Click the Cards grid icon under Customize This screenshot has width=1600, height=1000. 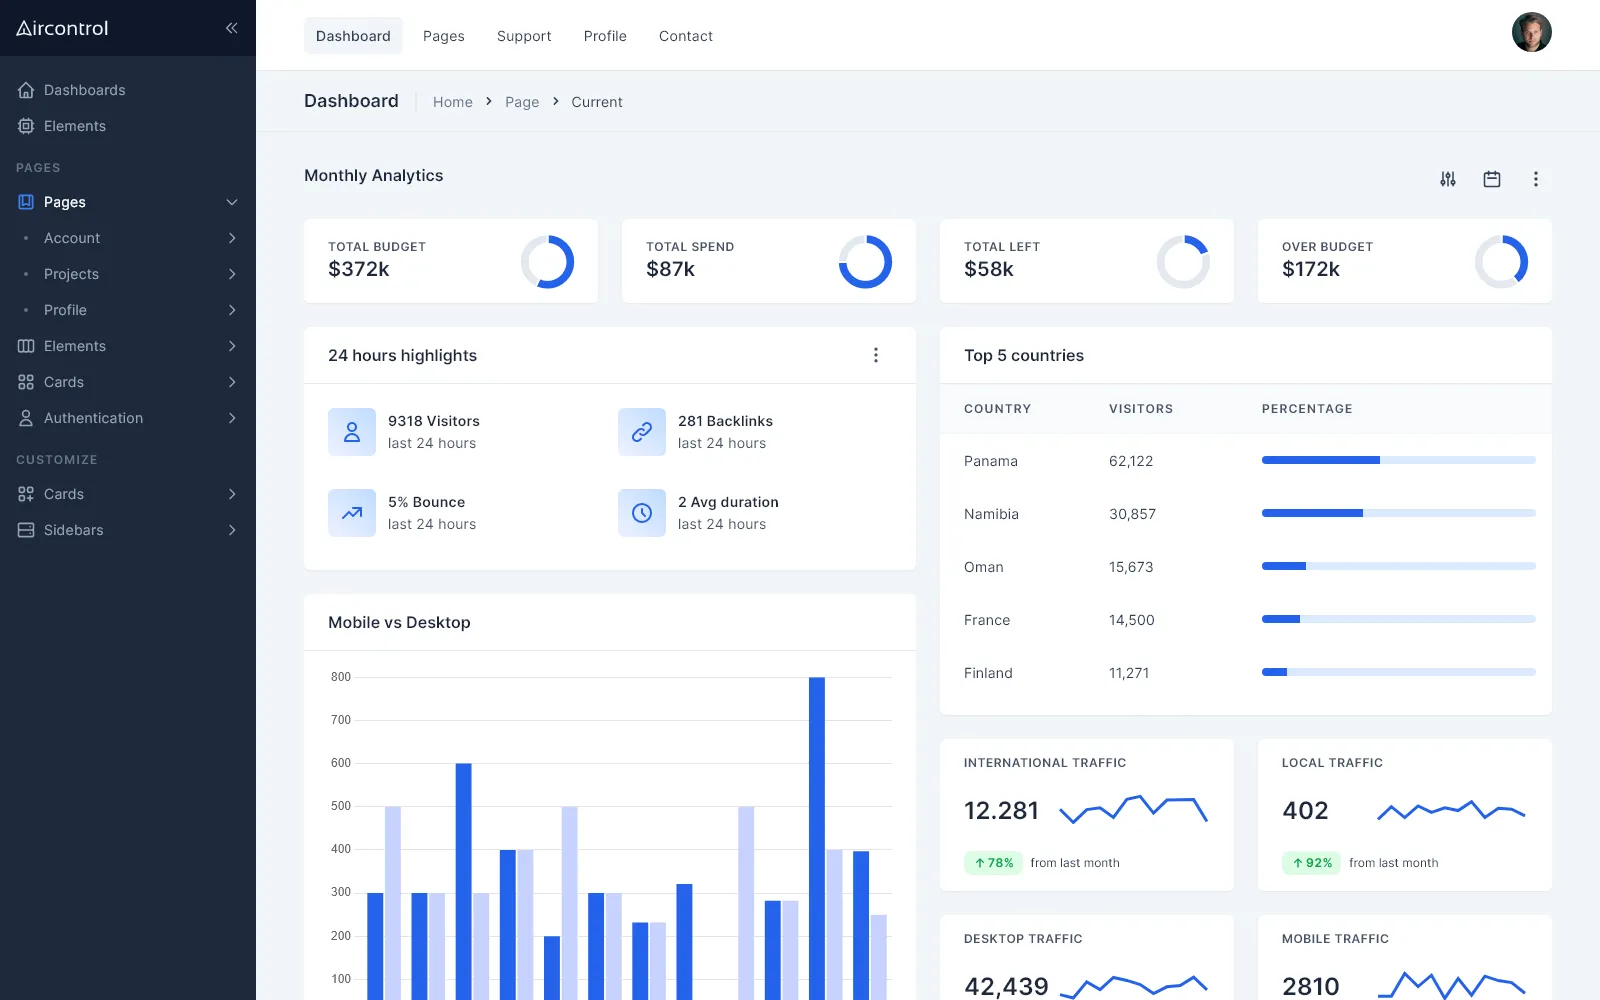(x=26, y=494)
